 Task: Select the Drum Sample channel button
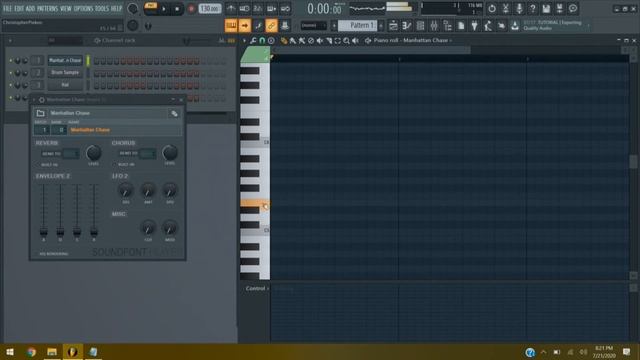65,73
